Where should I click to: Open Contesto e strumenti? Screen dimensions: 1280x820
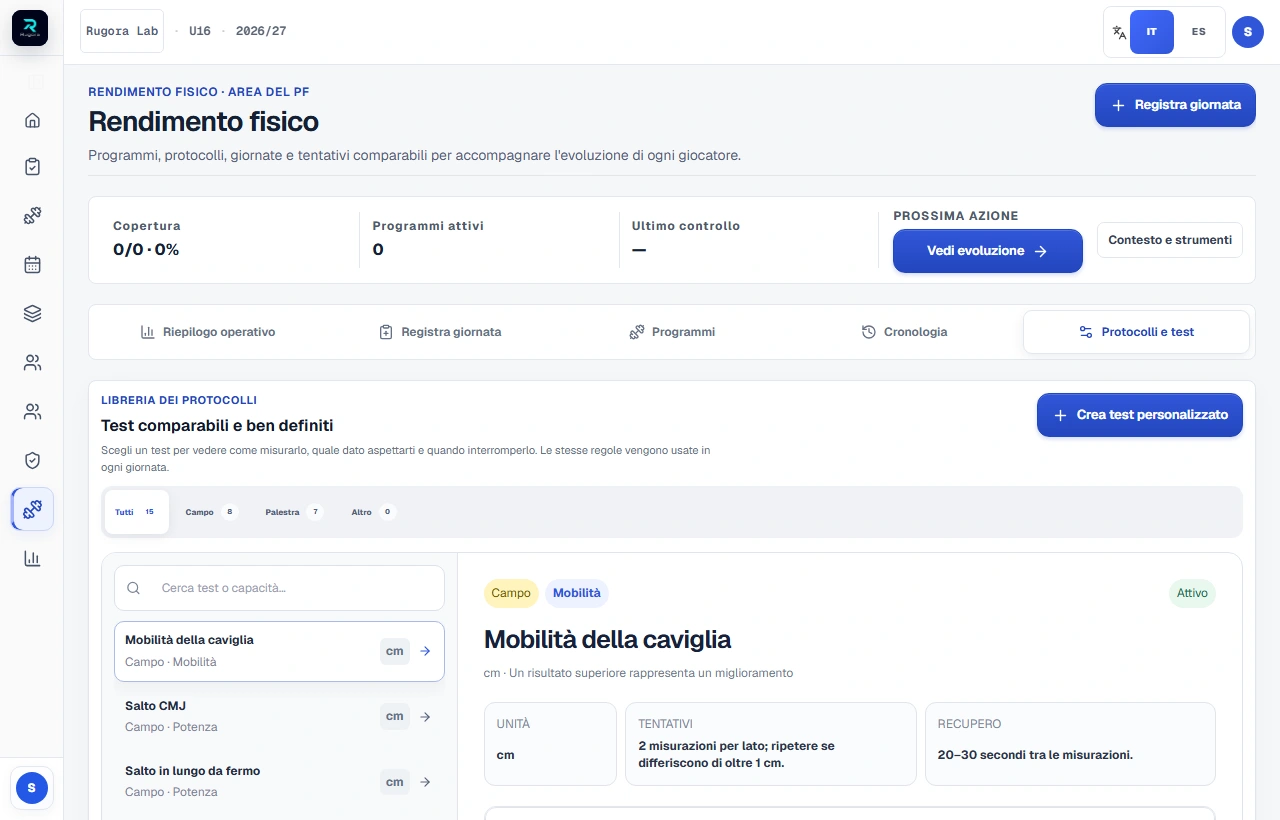click(1170, 240)
